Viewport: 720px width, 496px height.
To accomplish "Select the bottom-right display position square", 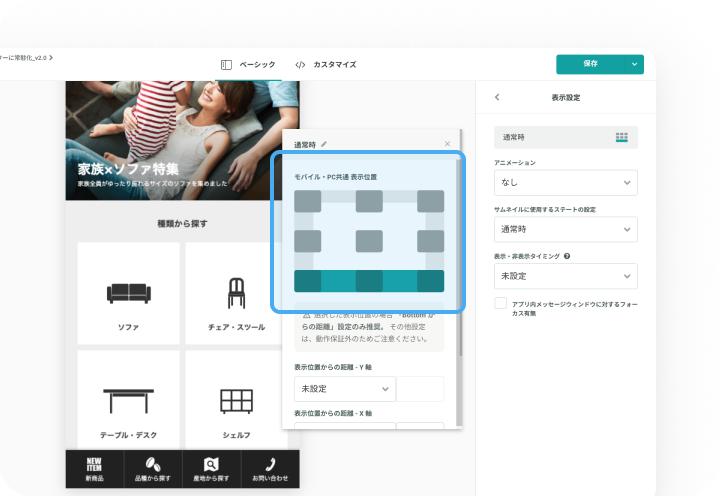I will point(431,281).
